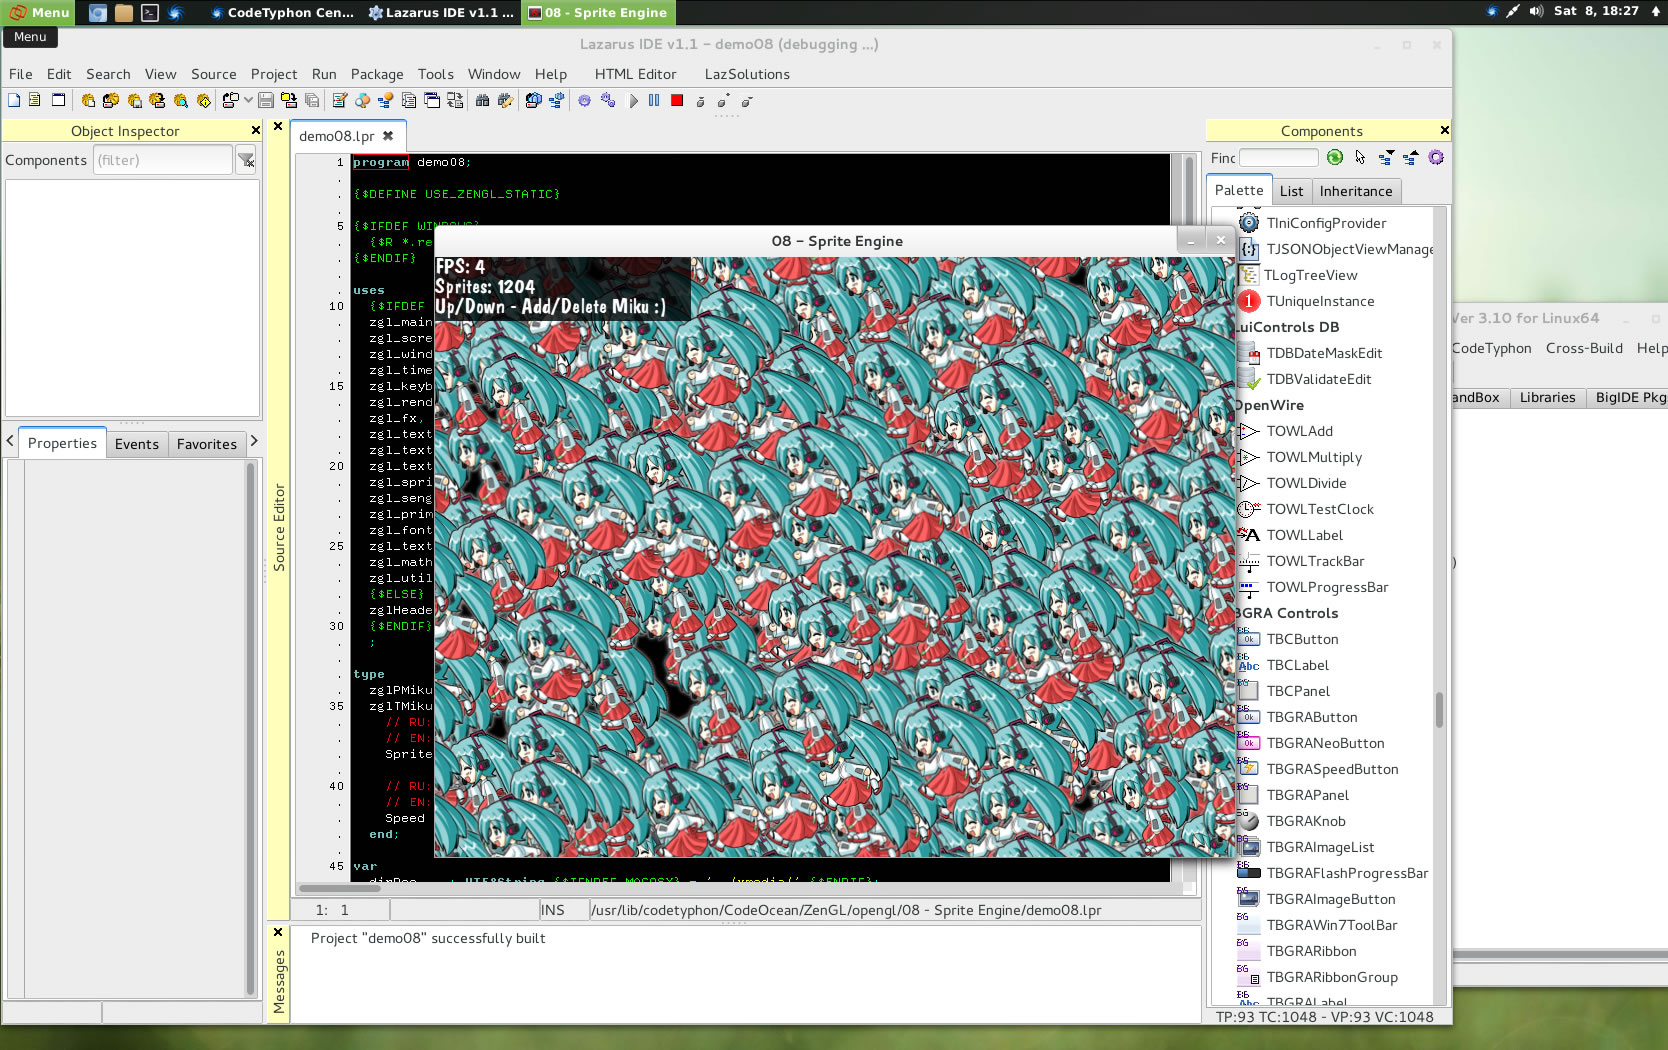Switch to the Favorites tab
The width and height of the screenshot is (1668, 1050).
tap(207, 444)
